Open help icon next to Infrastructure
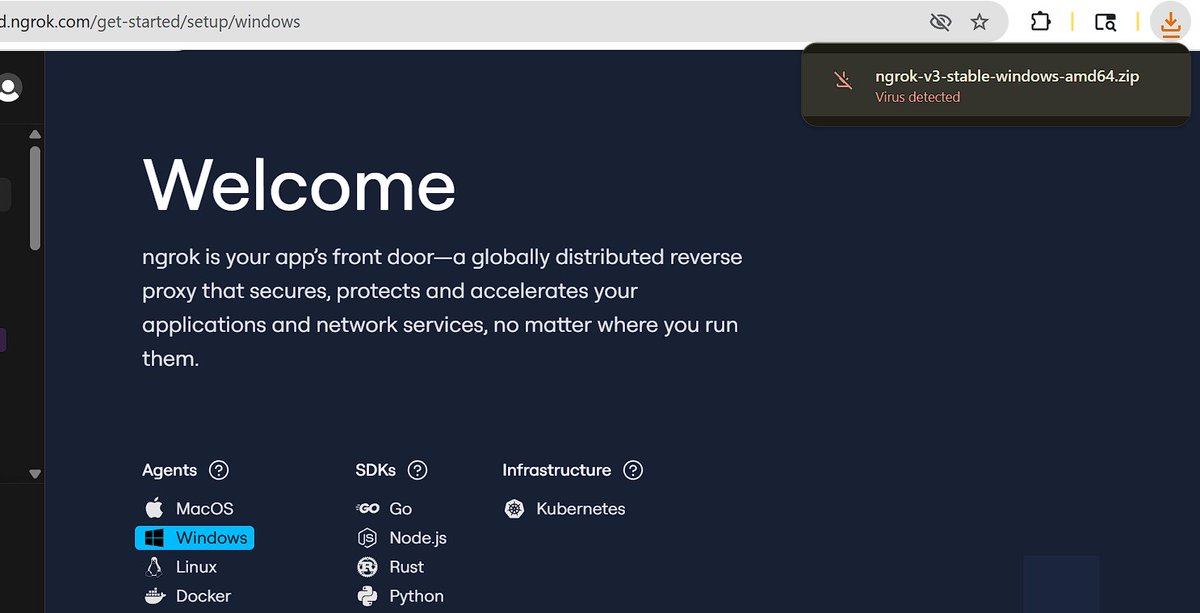Image resolution: width=1200 pixels, height=613 pixels. point(632,470)
